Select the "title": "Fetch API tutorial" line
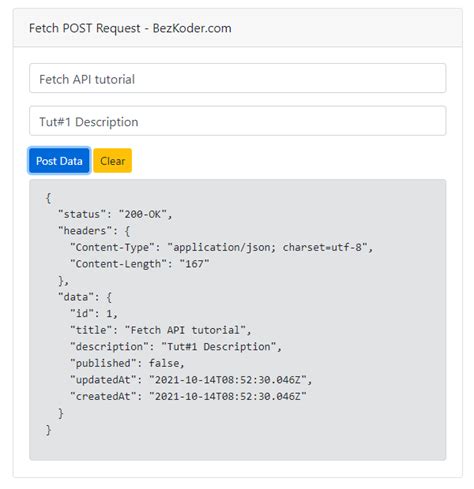This screenshot has width=474, height=489. (x=160, y=330)
